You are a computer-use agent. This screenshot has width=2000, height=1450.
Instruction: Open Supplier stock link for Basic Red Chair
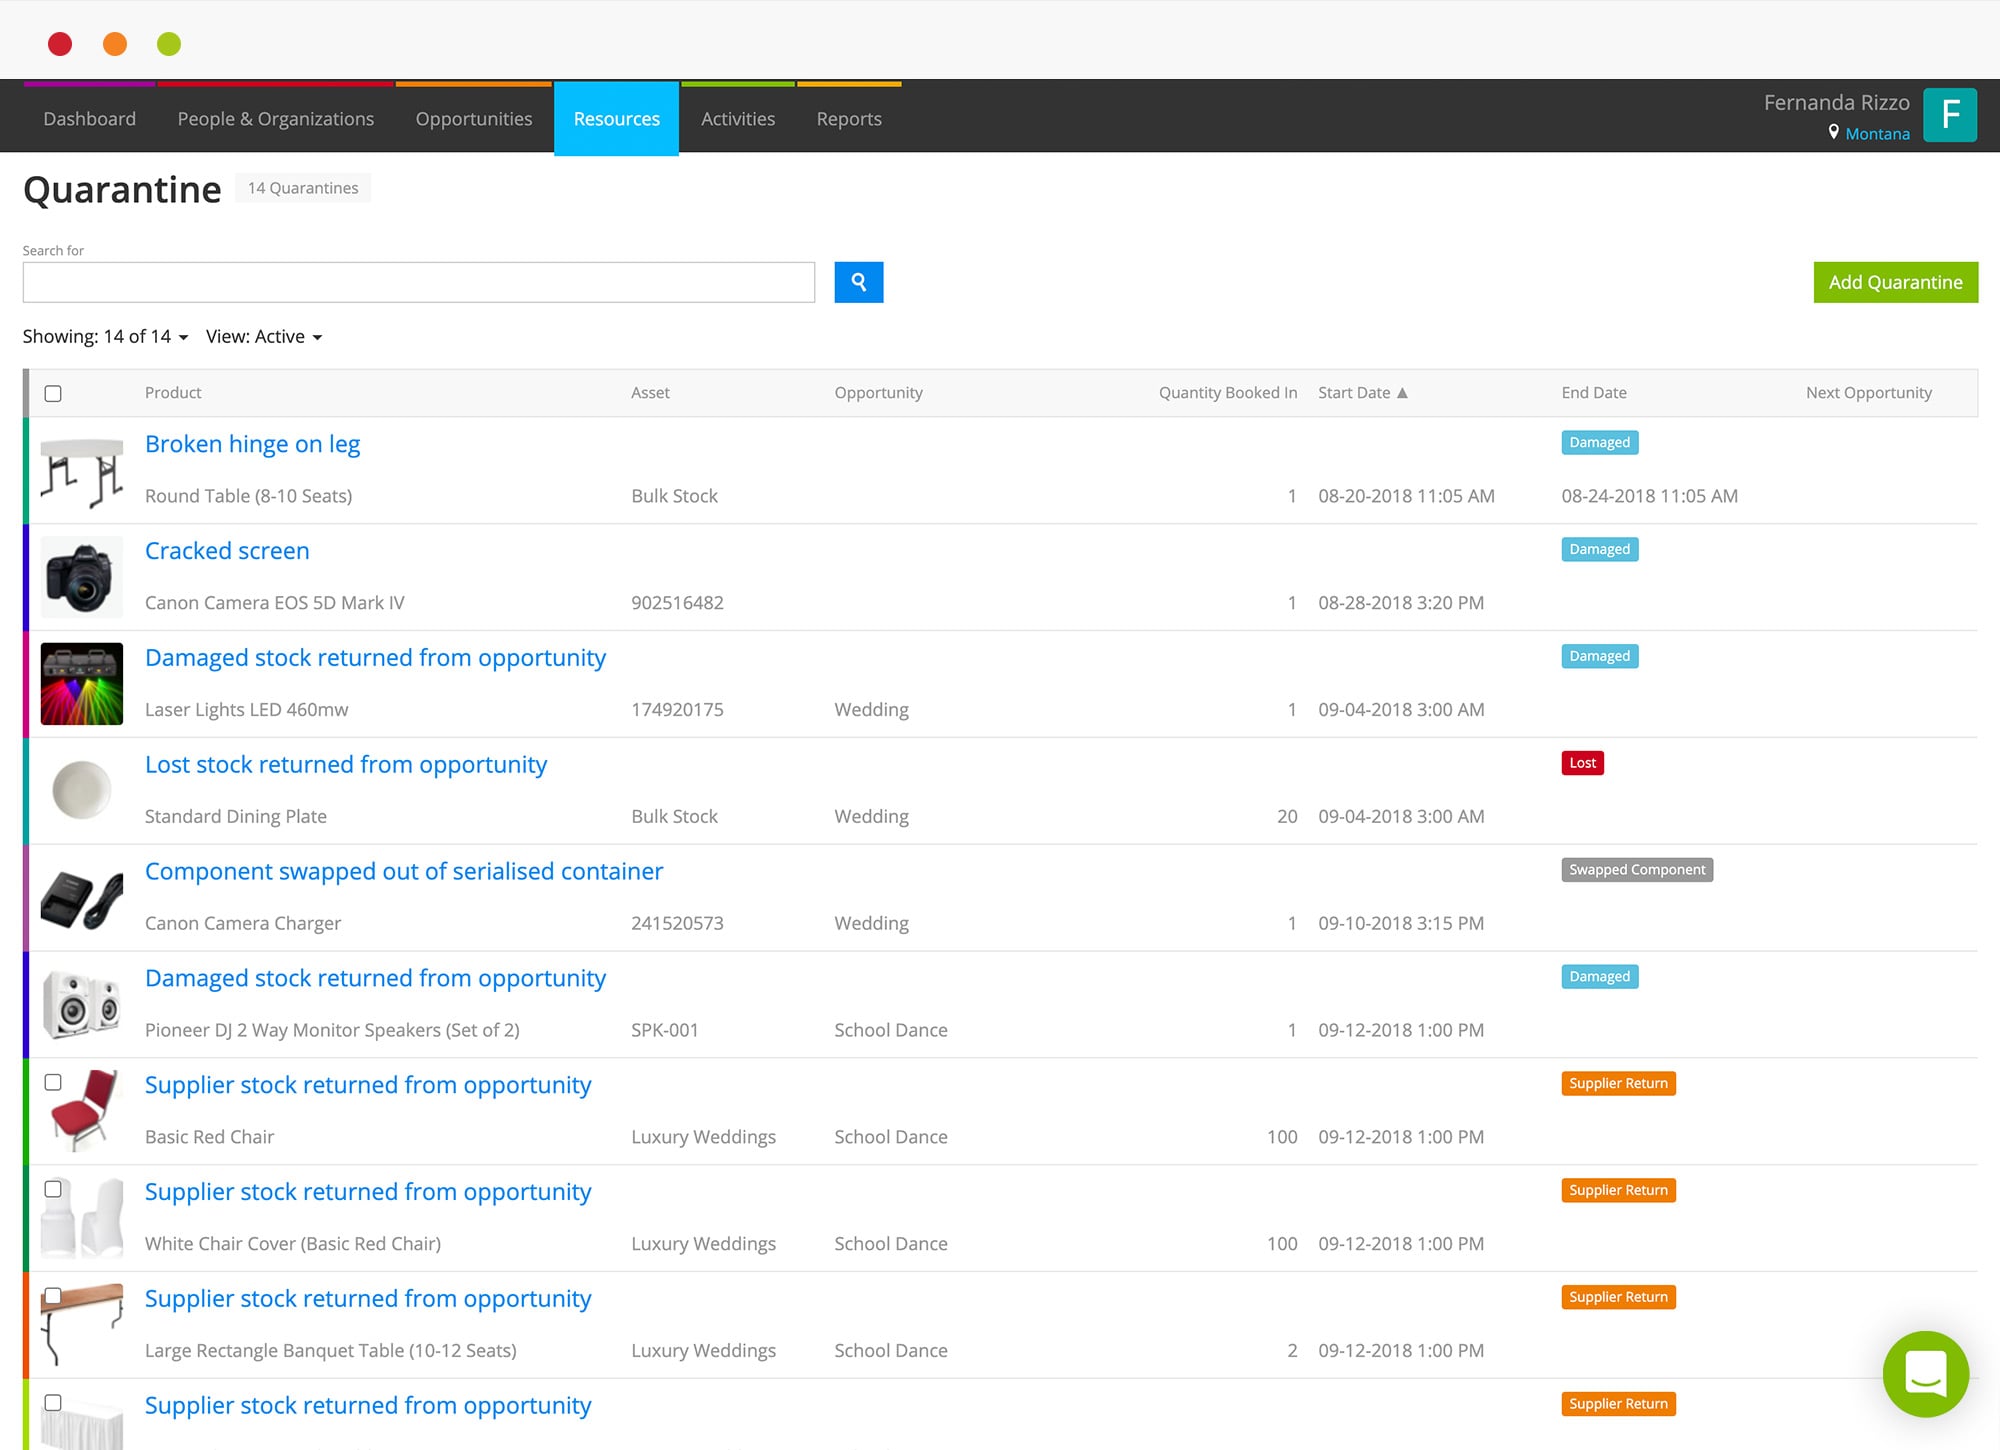(368, 1085)
